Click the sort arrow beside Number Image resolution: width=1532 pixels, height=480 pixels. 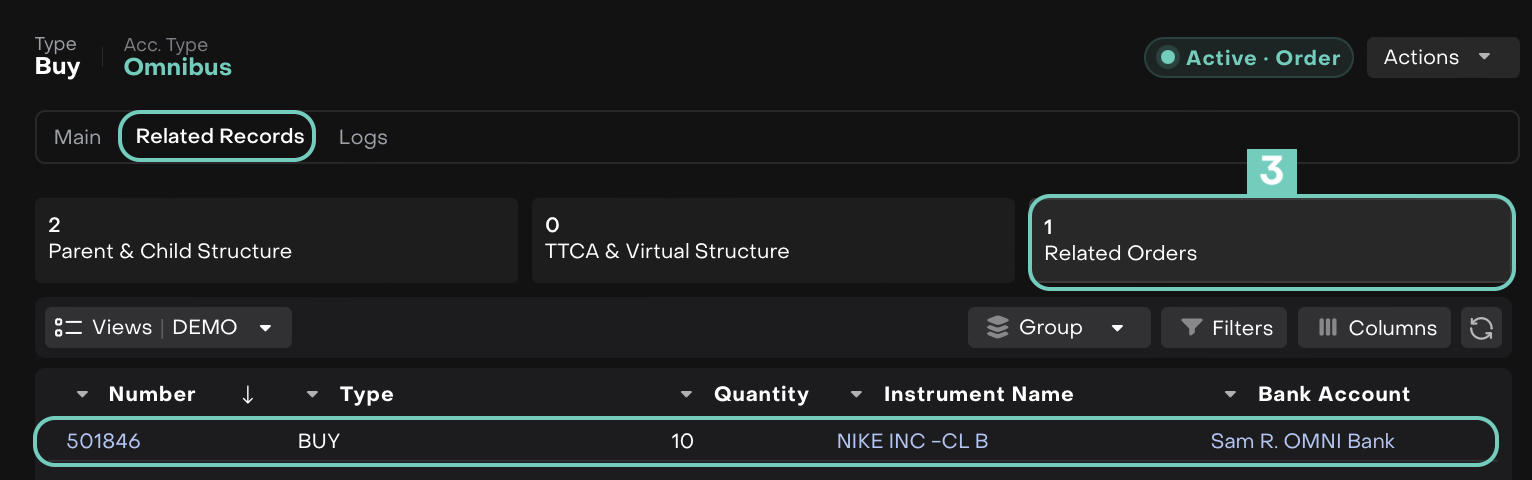248,395
